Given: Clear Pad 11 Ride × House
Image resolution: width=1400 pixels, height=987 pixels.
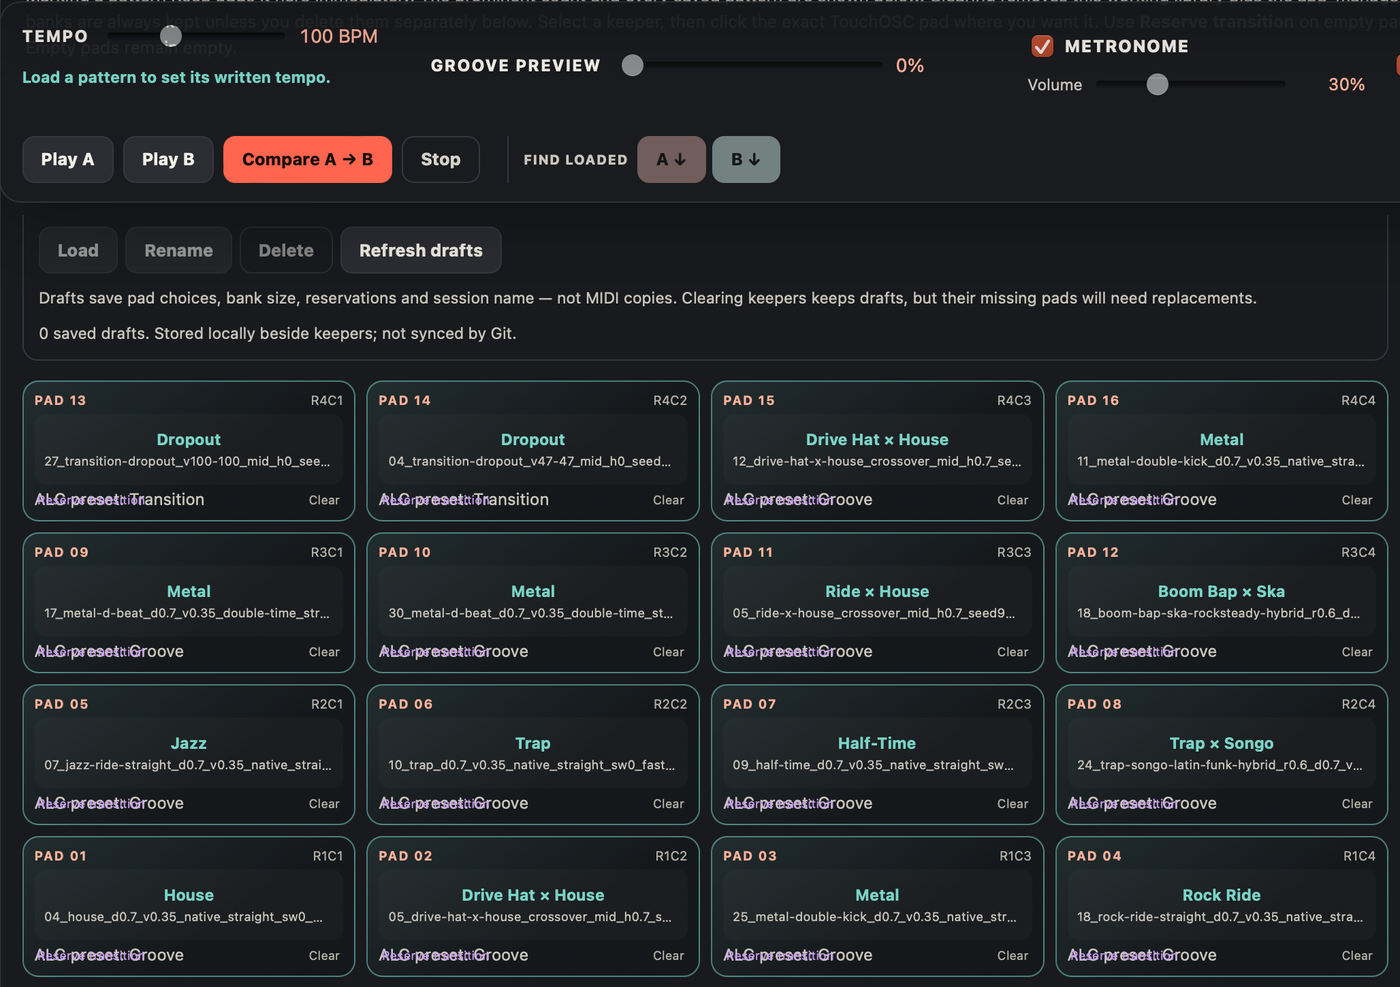Looking at the screenshot, I should (1013, 652).
